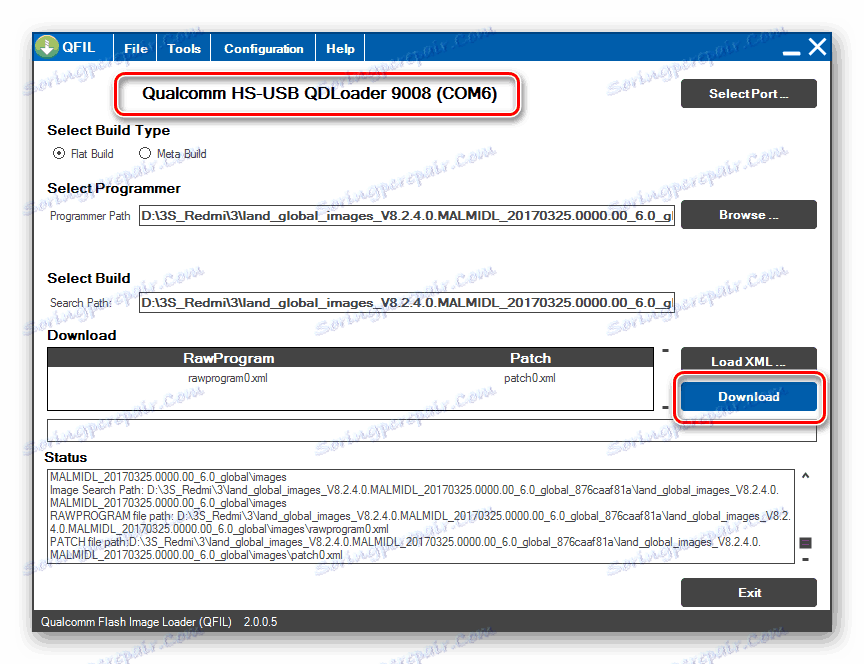Open the Configuration menu

pyautogui.click(x=263, y=48)
